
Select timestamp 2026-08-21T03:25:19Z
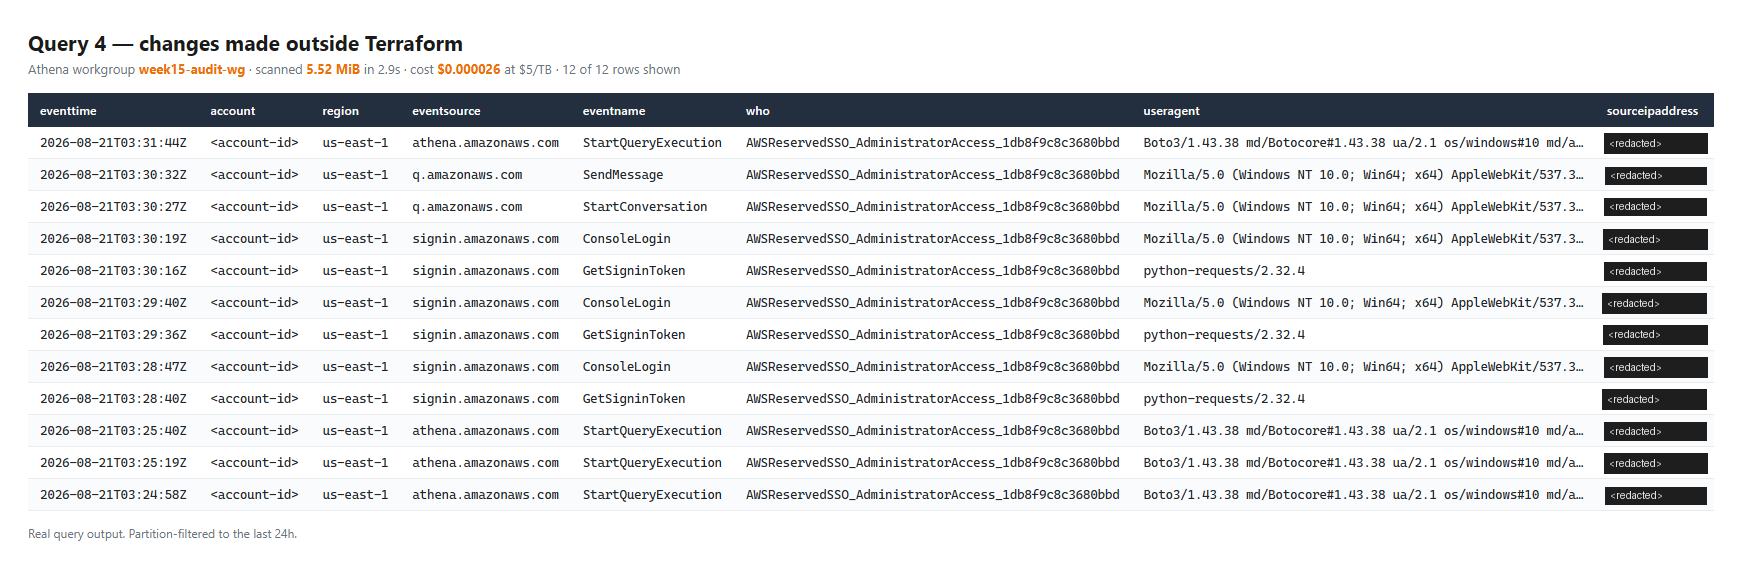tap(113, 463)
